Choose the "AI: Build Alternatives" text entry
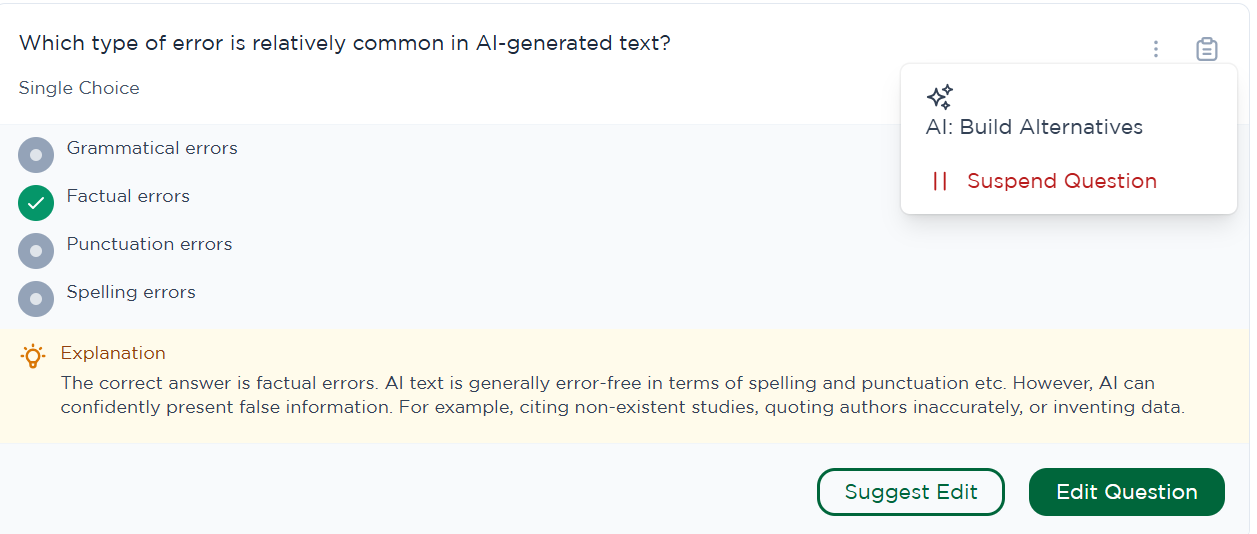Viewport: 1257px width, 534px height. tap(1034, 127)
